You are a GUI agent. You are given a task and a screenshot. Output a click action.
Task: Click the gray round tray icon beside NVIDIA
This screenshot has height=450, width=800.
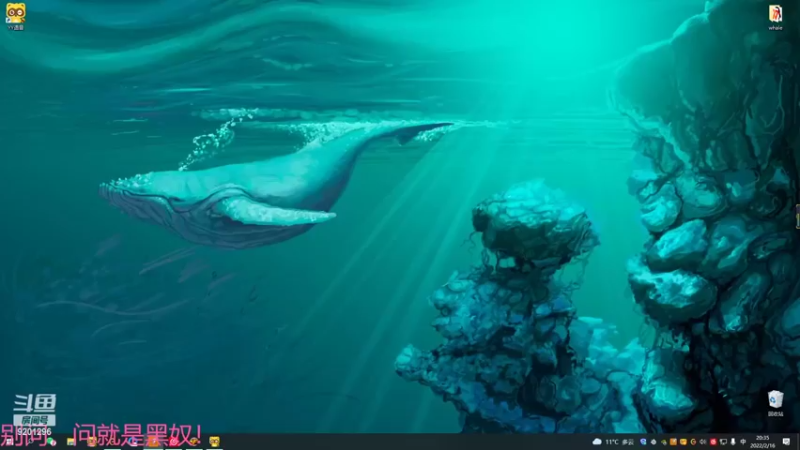[x=654, y=442]
